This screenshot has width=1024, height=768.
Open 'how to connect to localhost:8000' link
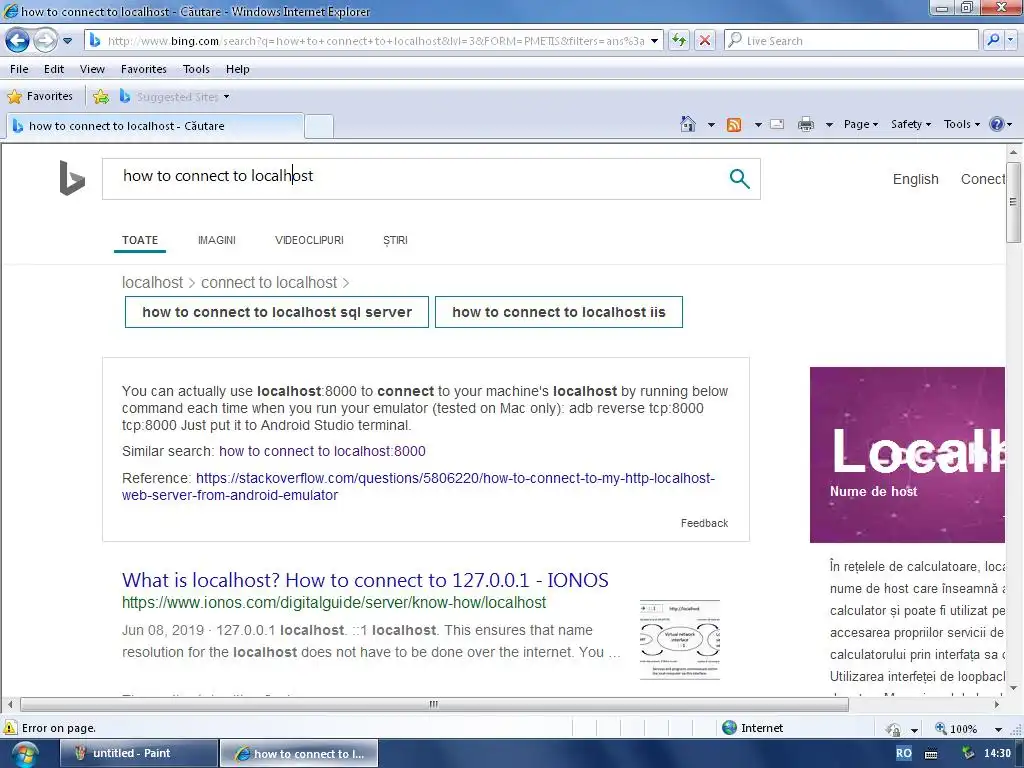pos(322,451)
